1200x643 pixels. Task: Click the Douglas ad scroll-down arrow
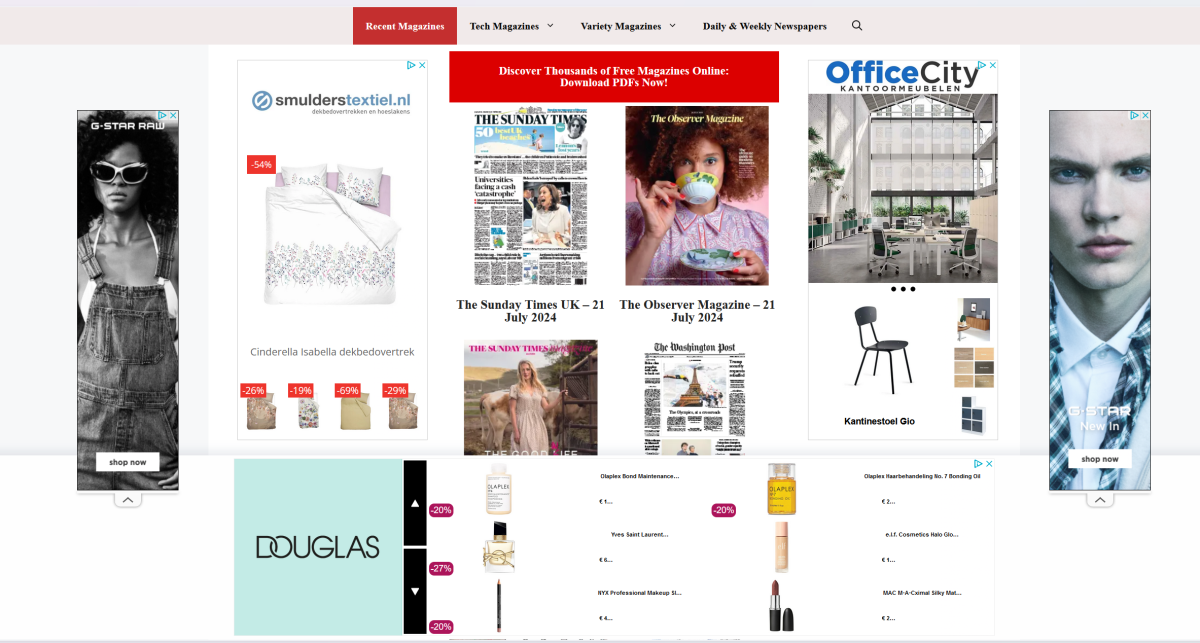tap(415, 591)
